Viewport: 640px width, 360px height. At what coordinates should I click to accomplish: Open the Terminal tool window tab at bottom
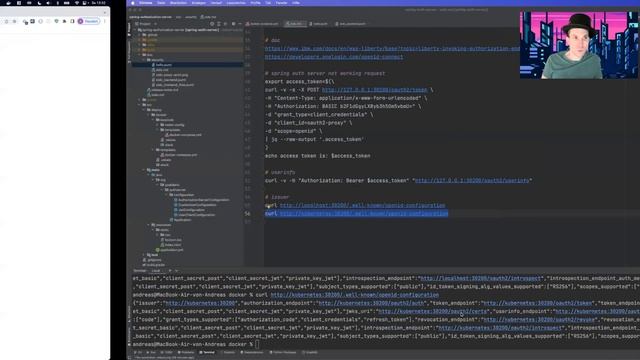[x=207, y=353]
